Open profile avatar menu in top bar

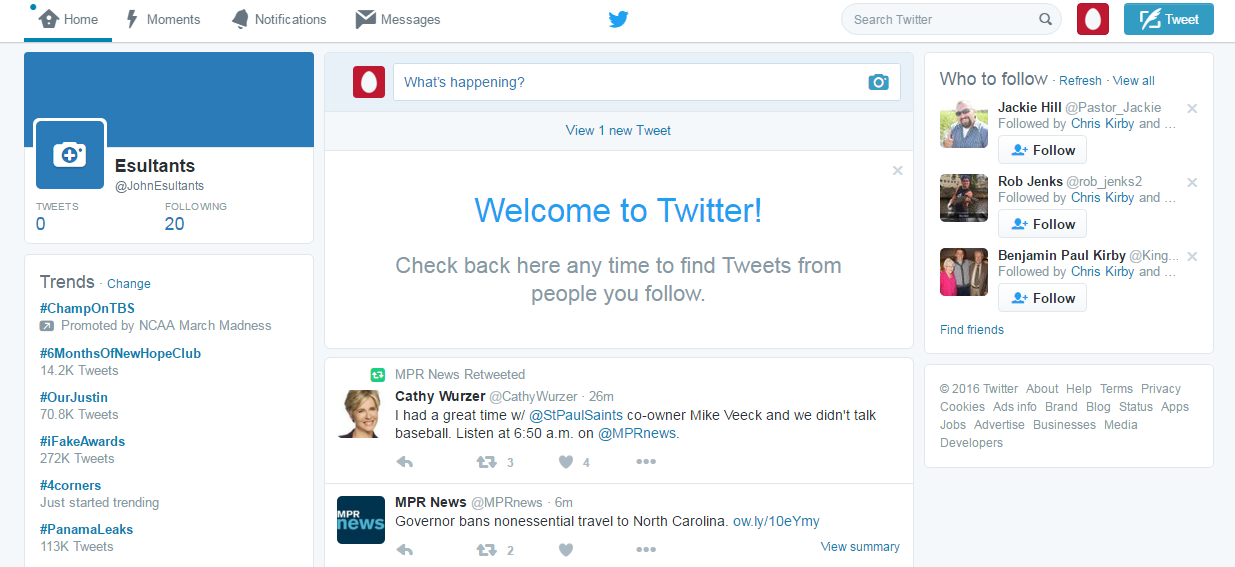click(x=1093, y=19)
